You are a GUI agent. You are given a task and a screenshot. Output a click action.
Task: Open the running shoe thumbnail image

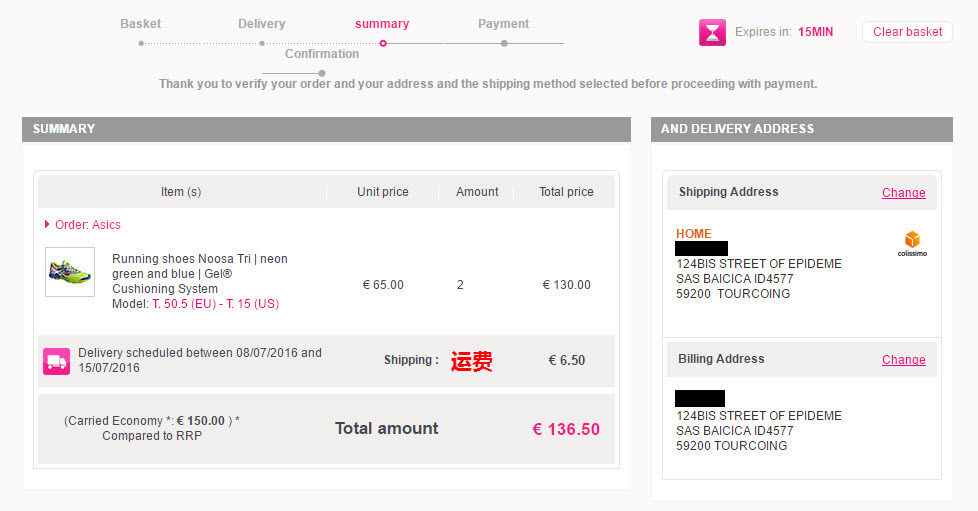70,271
